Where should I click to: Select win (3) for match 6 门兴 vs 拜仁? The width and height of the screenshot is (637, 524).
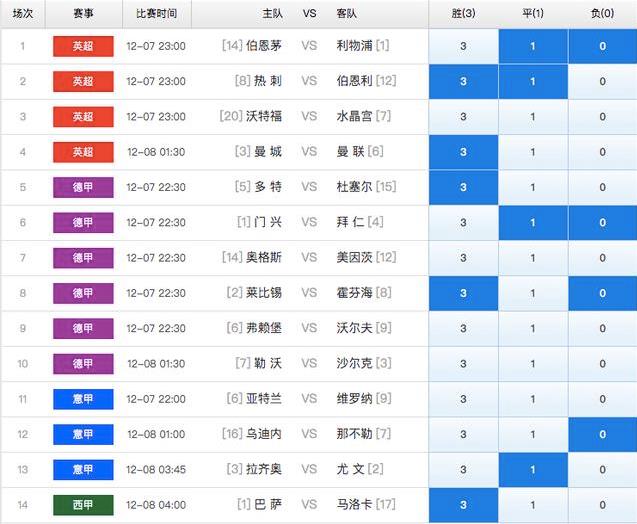point(463,223)
